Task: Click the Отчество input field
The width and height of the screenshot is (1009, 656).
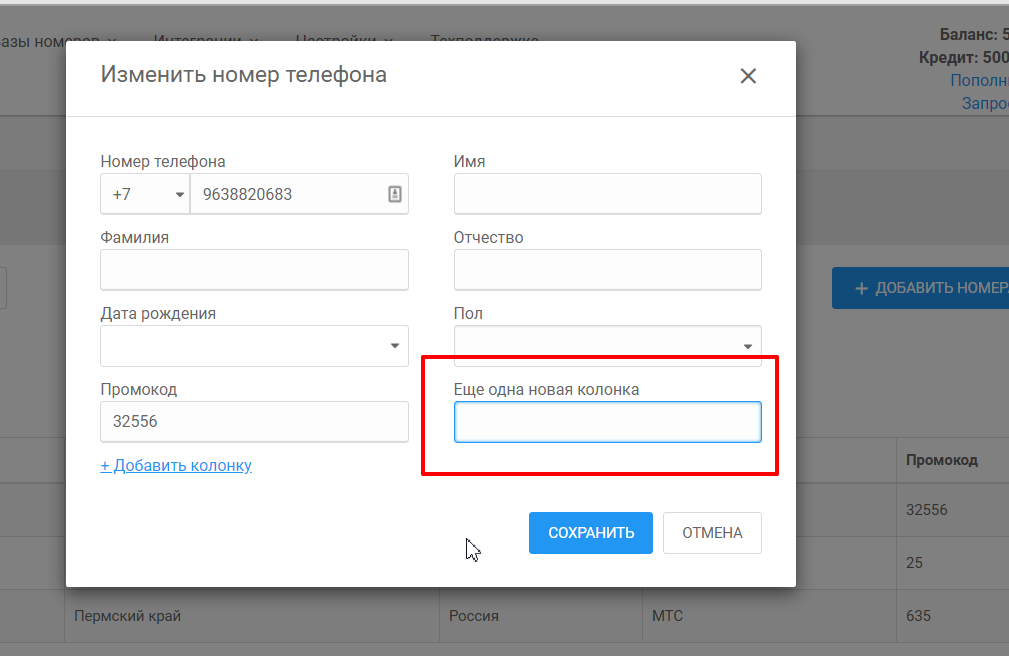Action: click(x=607, y=270)
